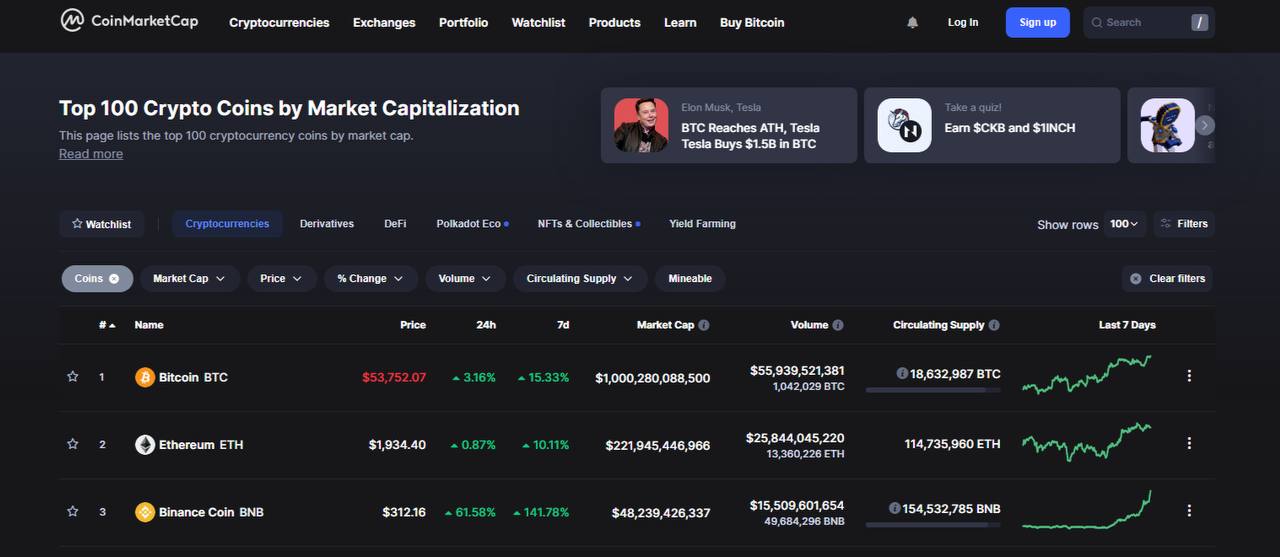
Task: Open the Elon Musk Tesla news thumbnail
Action: point(641,125)
